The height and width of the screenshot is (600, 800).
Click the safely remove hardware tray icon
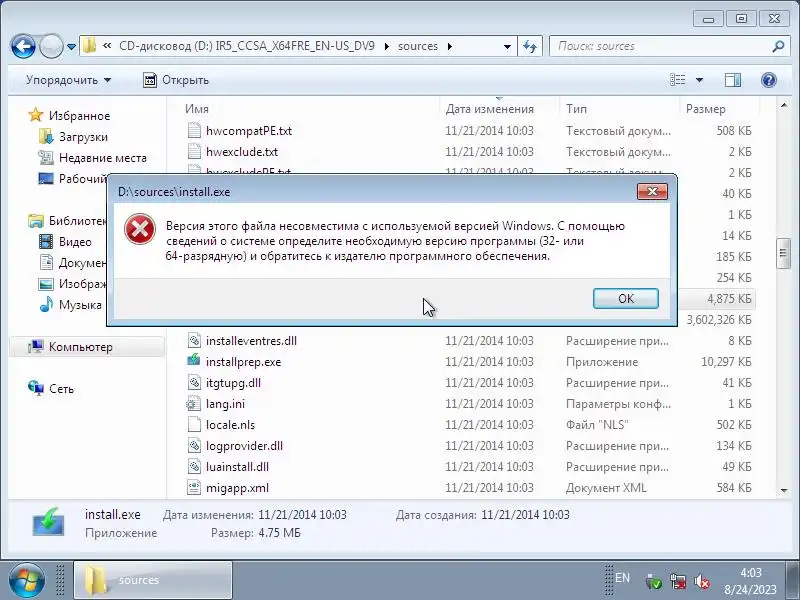coord(654,581)
